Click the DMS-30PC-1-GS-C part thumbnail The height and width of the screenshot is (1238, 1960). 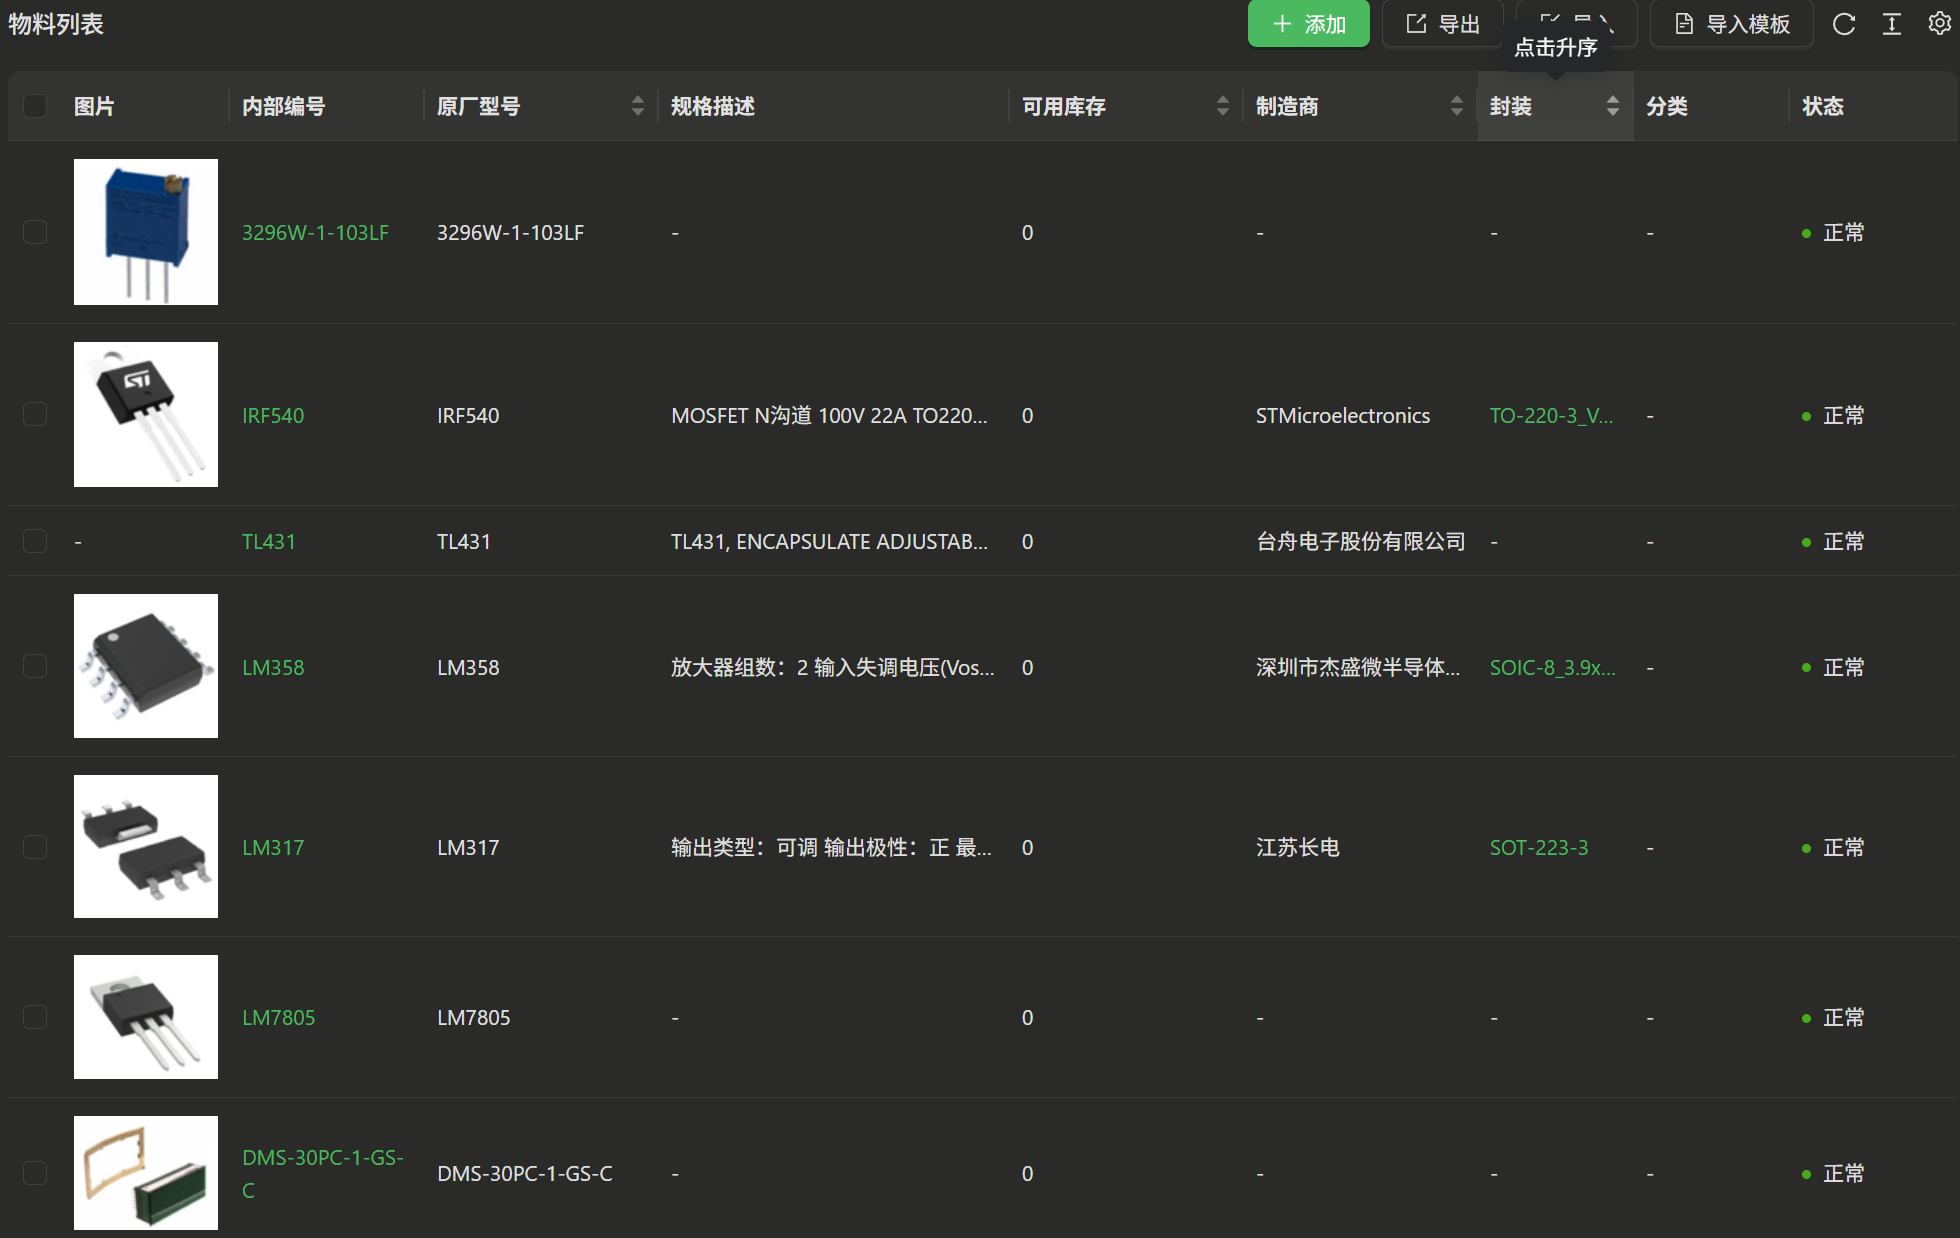[146, 1173]
